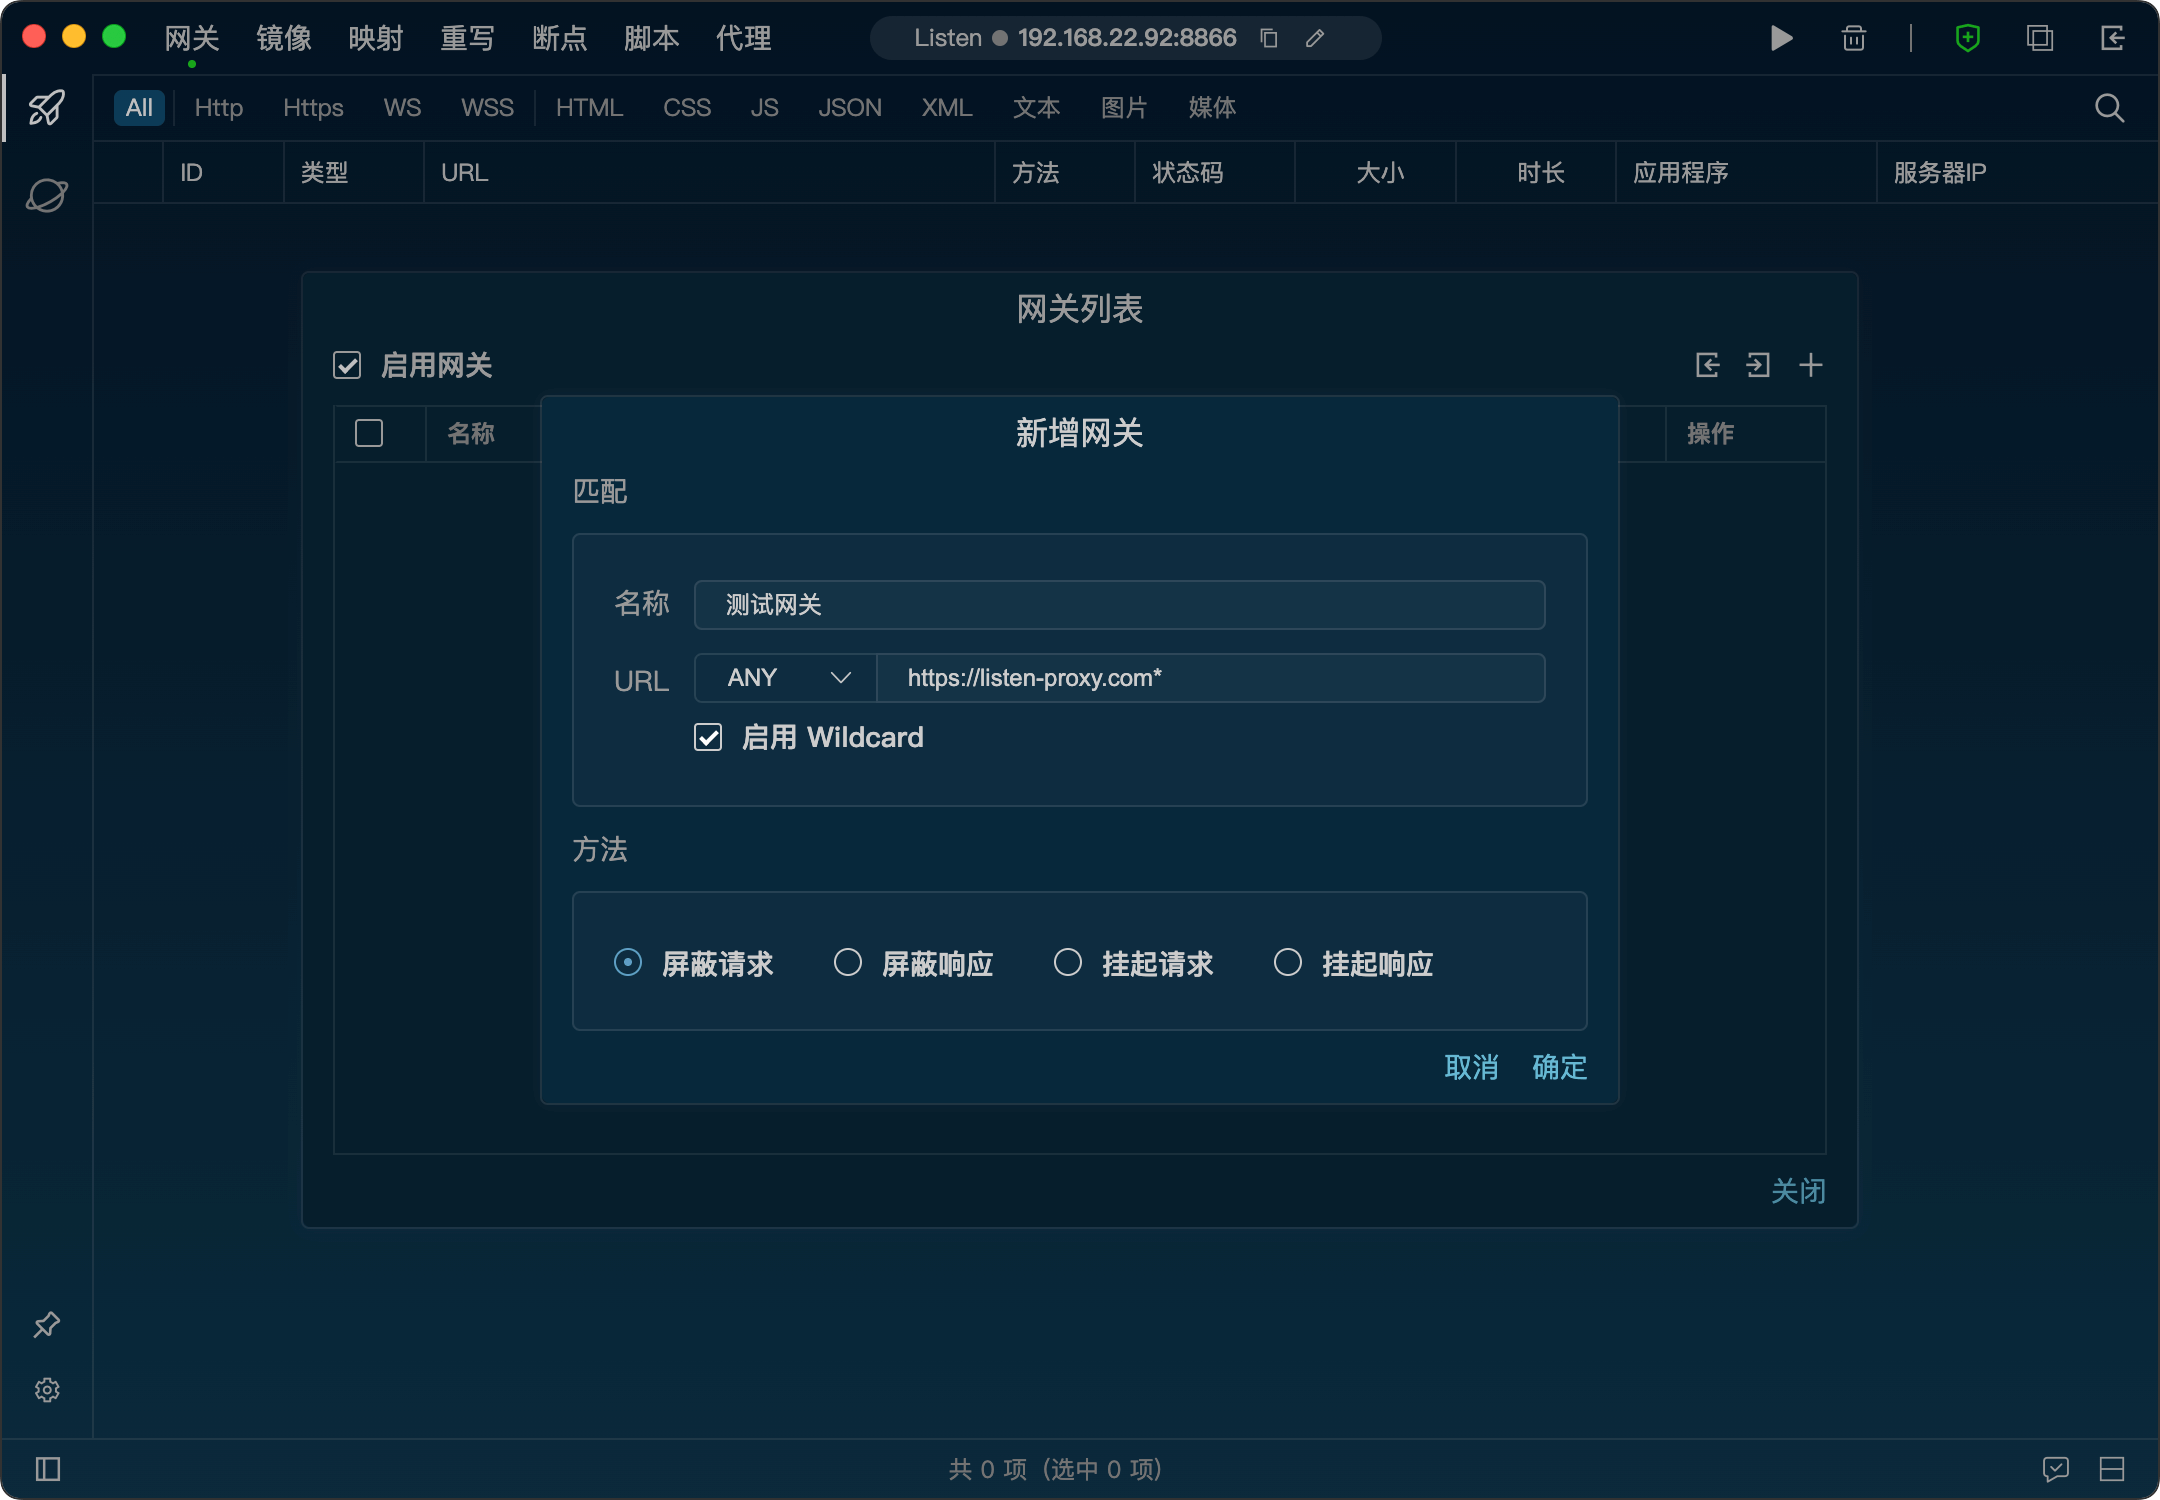Open the ANY URL method dropdown
The image size is (2160, 1500).
click(787, 678)
